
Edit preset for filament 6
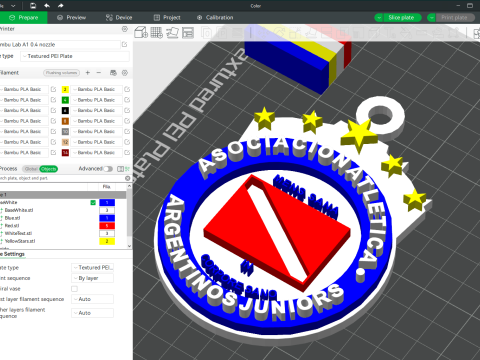127,110
